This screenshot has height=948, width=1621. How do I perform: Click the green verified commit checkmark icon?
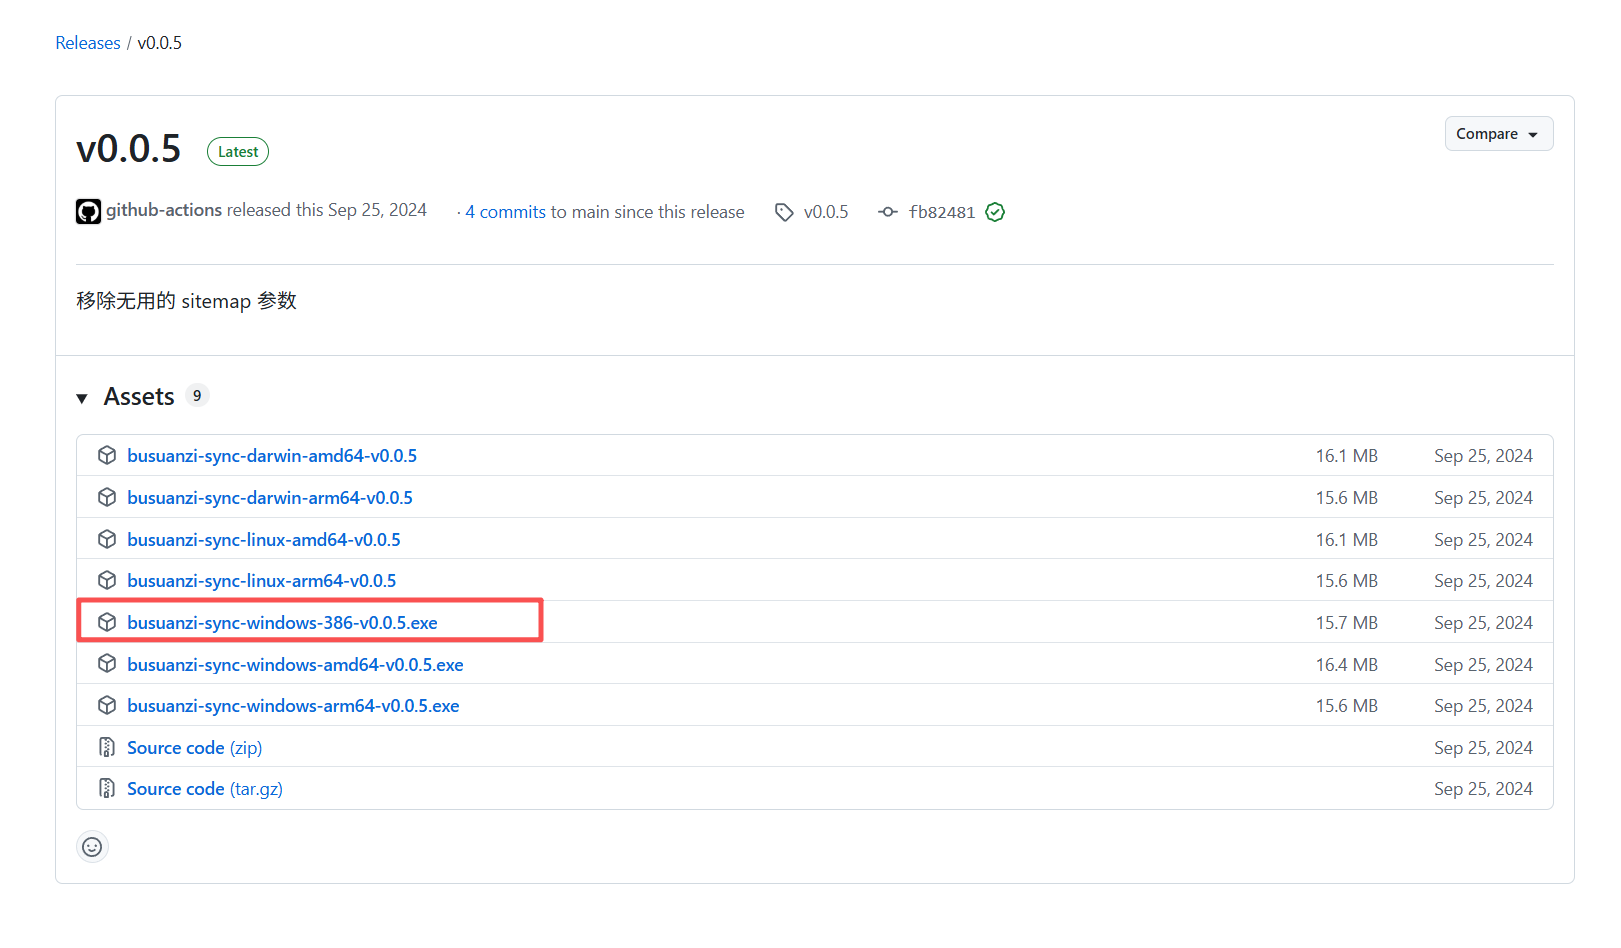tap(995, 212)
